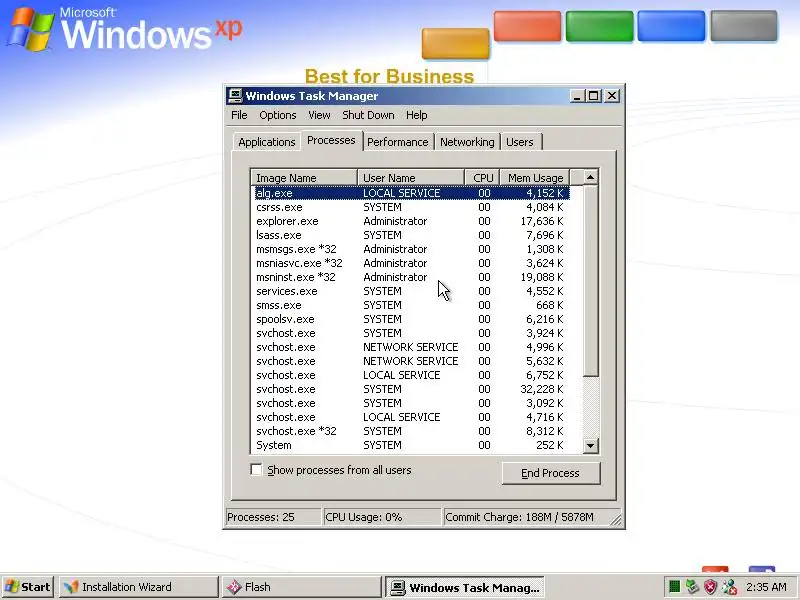The height and width of the screenshot is (600, 800).
Task: Select the msninst.exe *32 process
Action: point(411,277)
